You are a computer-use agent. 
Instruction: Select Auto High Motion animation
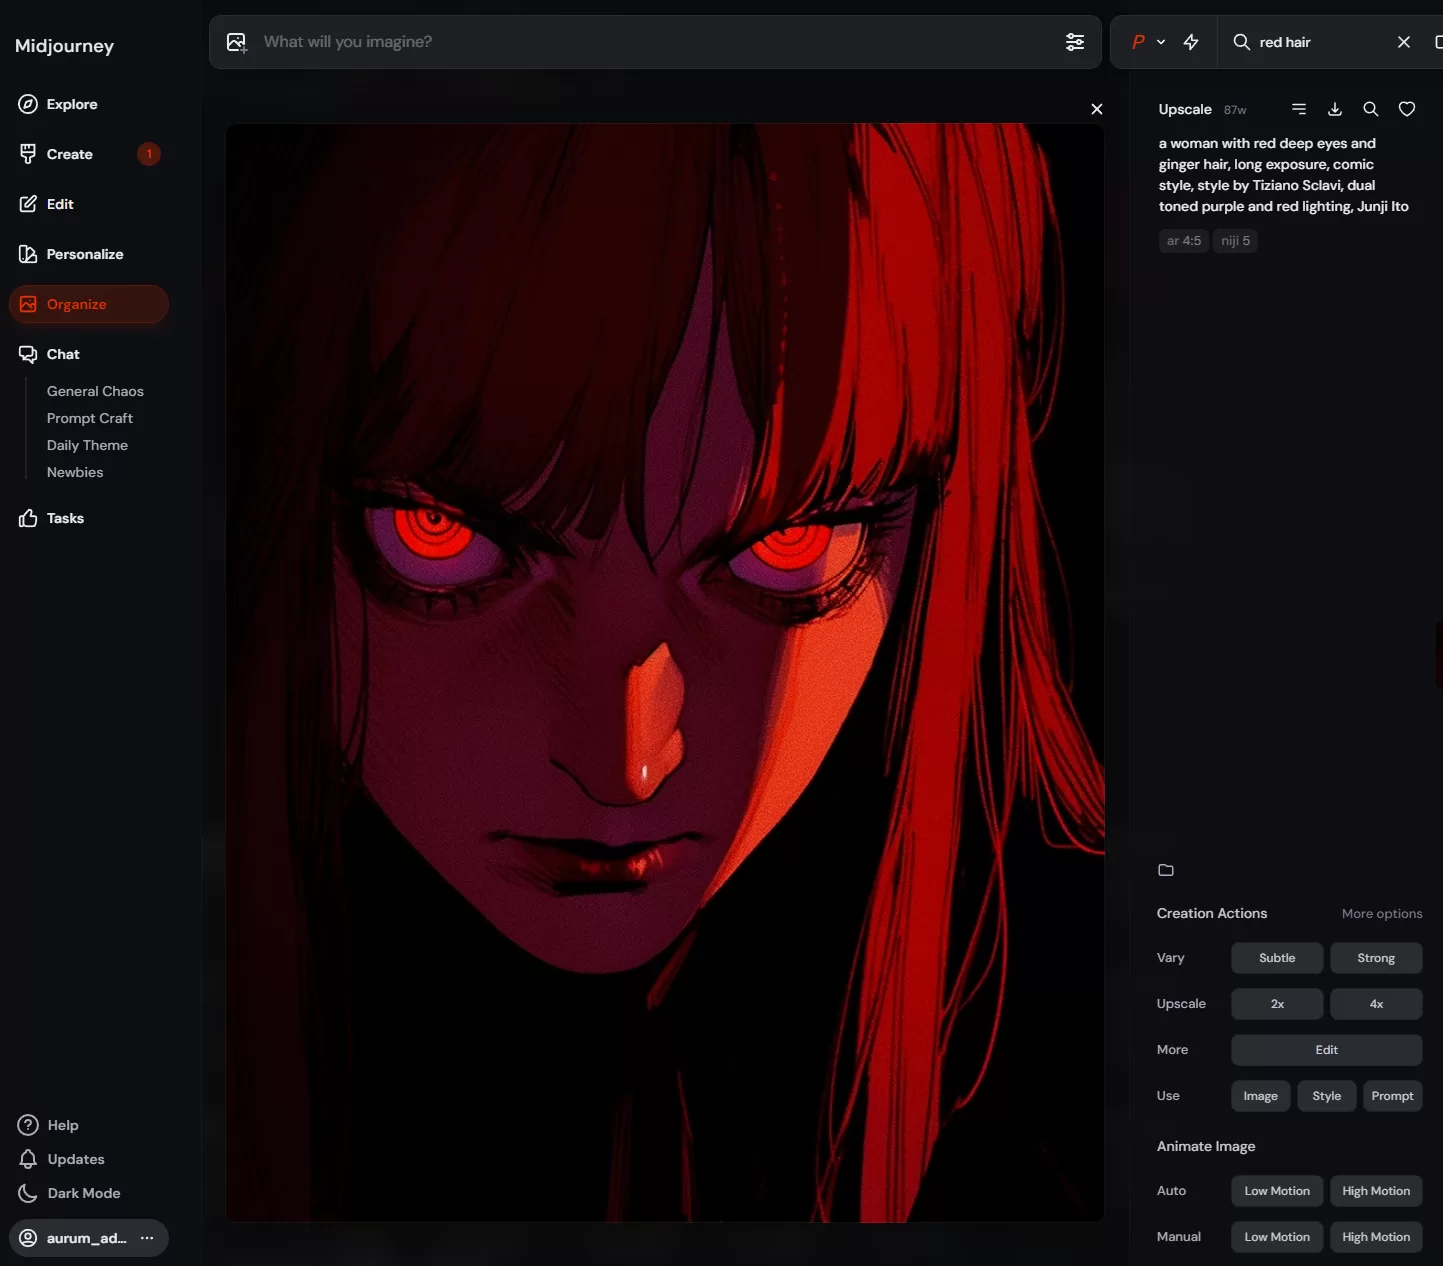(1375, 1191)
